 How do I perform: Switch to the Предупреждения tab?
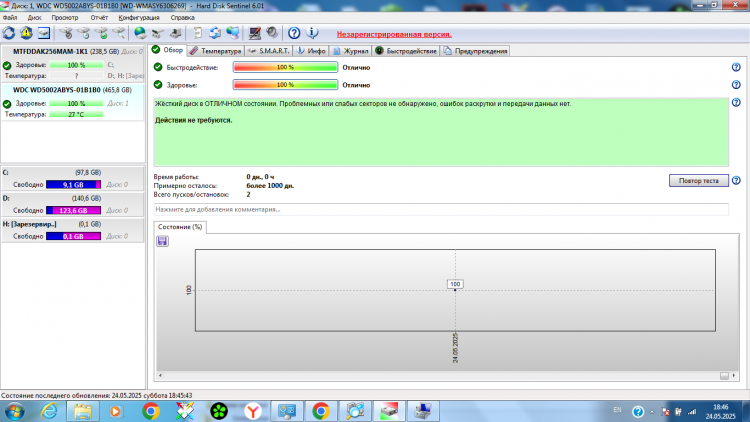pos(475,51)
